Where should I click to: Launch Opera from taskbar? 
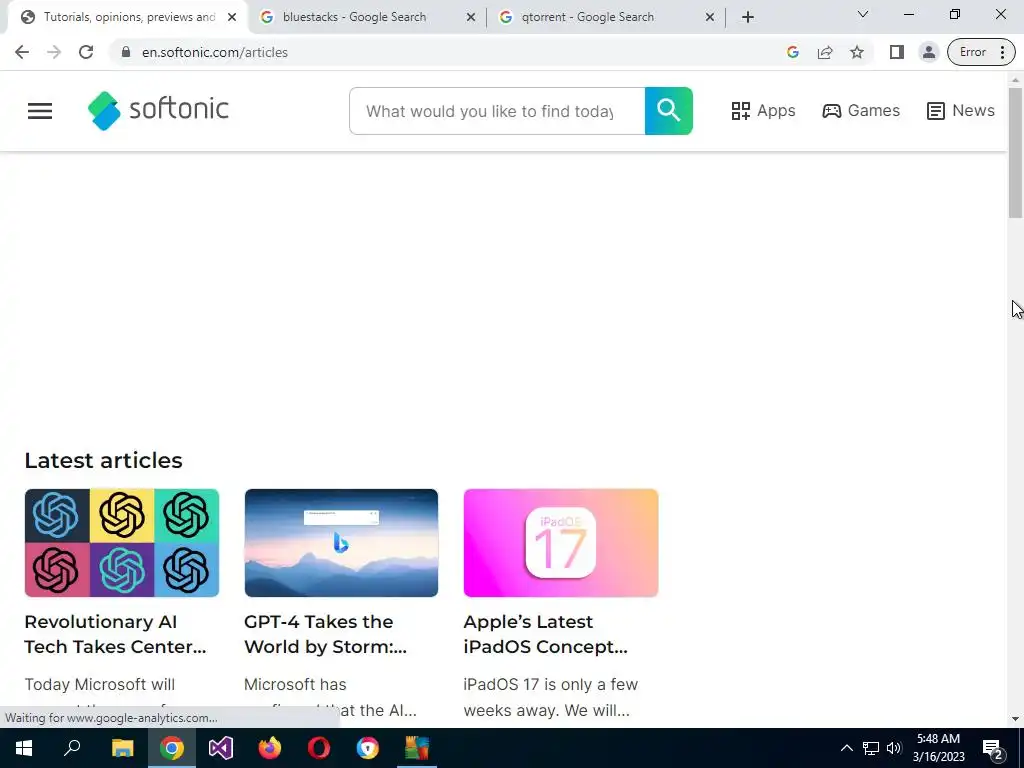319,748
